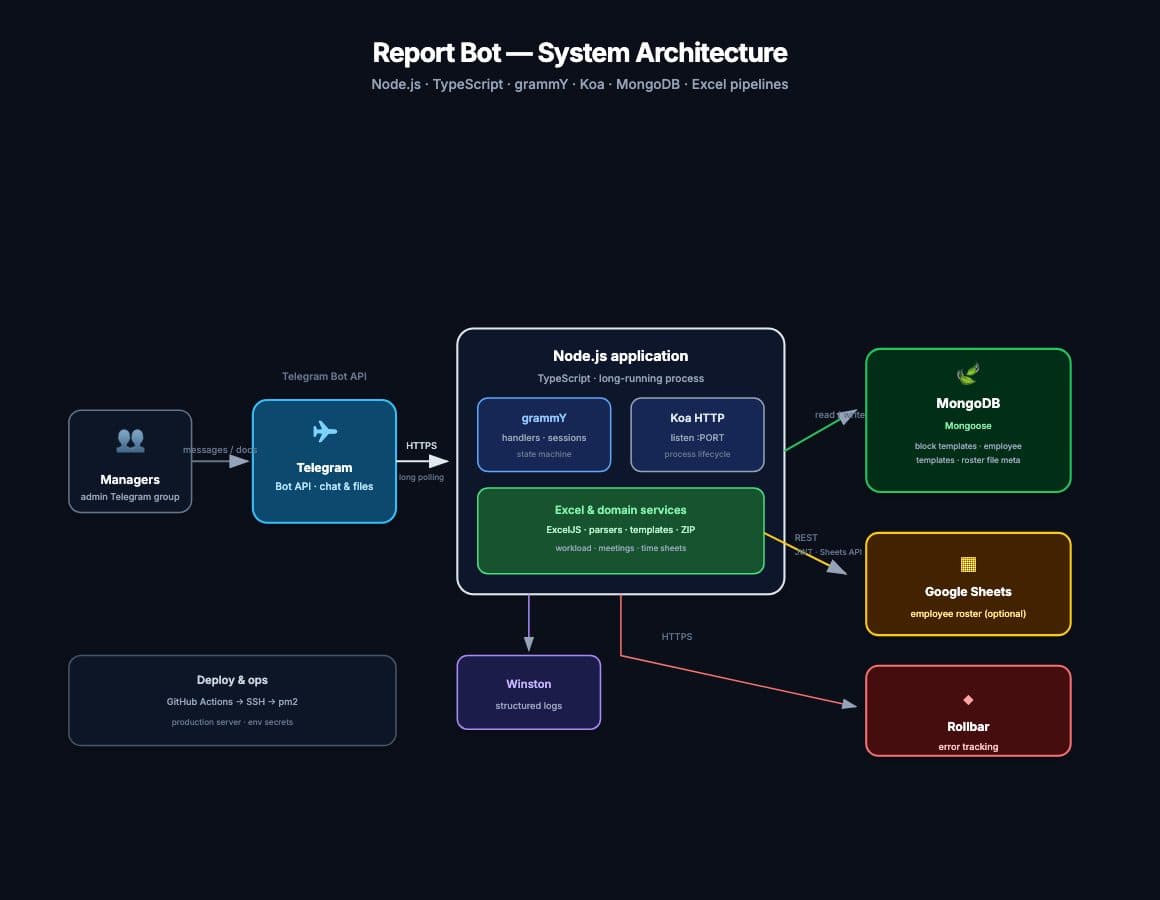The image size is (1160, 900).
Task: Click the diagram title Report Bot — System Architecture
Action: [580, 53]
